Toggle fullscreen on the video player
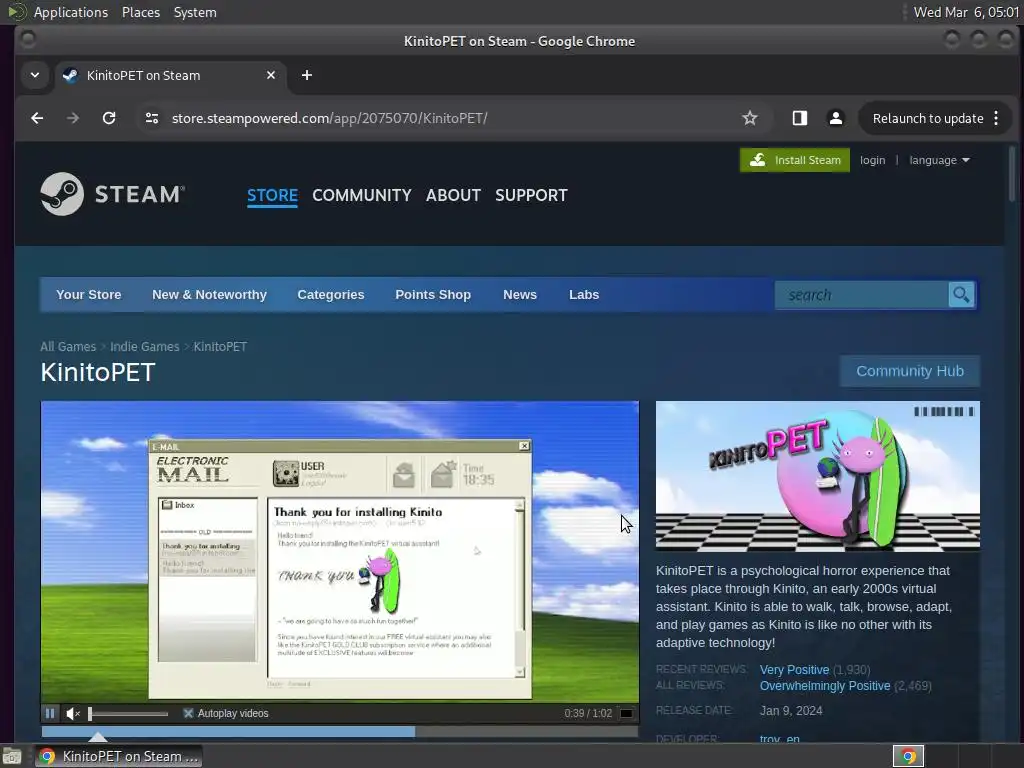Image resolution: width=1024 pixels, height=768 pixels. point(626,713)
